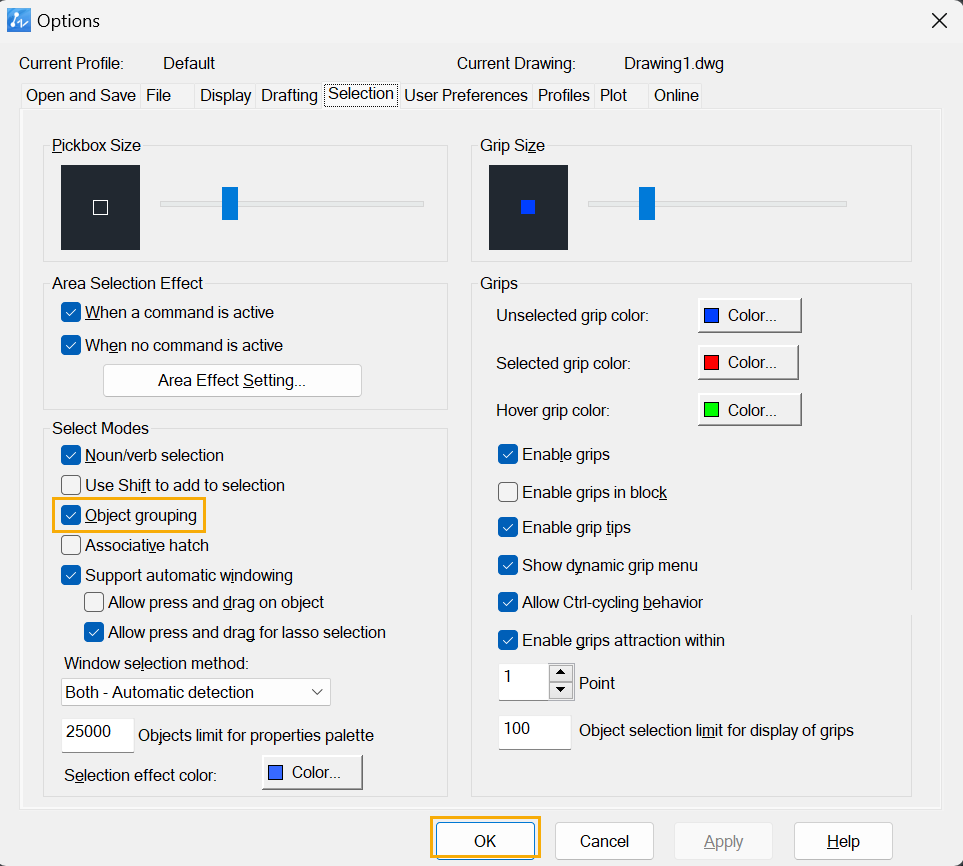Screen dimensions: 963x866
Task: Switch to the Profiles tab
Action: click(x=563, y=95)
